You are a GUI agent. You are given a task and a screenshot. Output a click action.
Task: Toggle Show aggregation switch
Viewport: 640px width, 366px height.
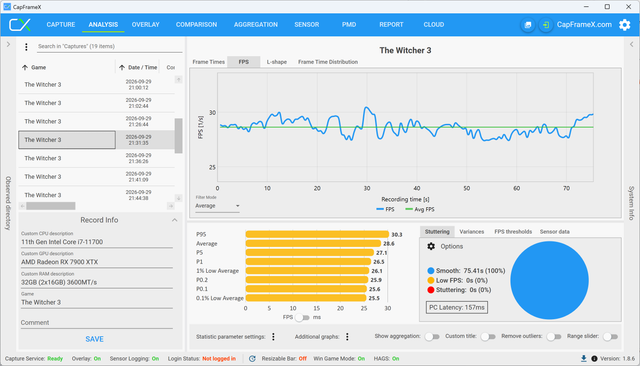pyautogui.click(x=432, y=337)
